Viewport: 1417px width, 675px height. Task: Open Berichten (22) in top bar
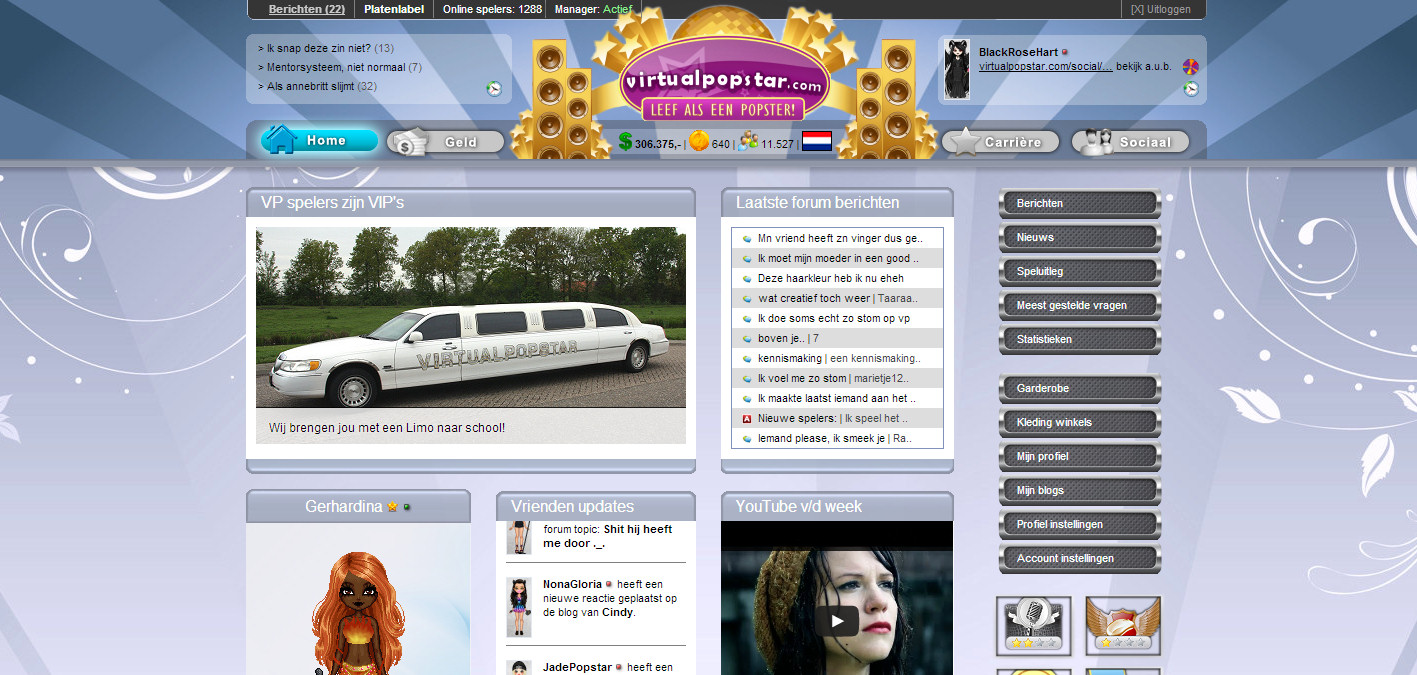click(306, 9)
